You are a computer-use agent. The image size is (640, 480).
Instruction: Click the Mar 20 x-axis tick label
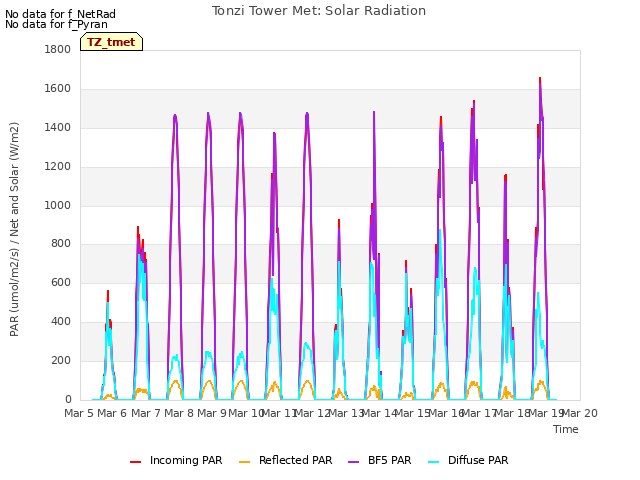(x=580, y=413)
